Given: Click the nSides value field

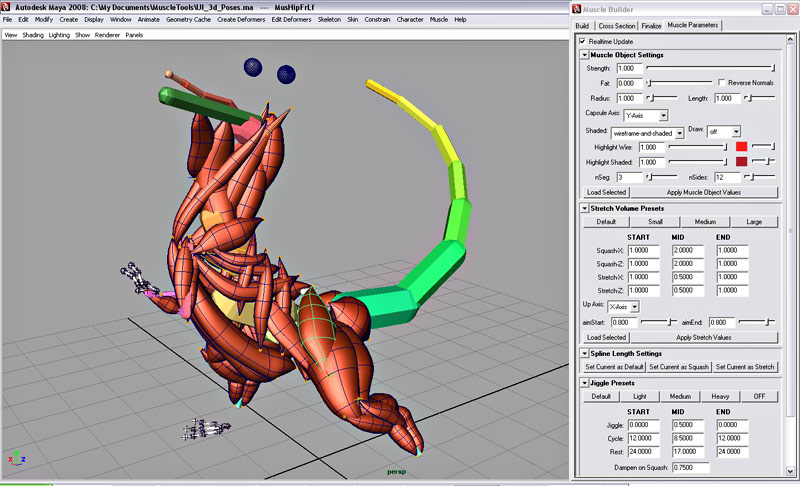Looking at the screenshot, I should click(728, 177).
